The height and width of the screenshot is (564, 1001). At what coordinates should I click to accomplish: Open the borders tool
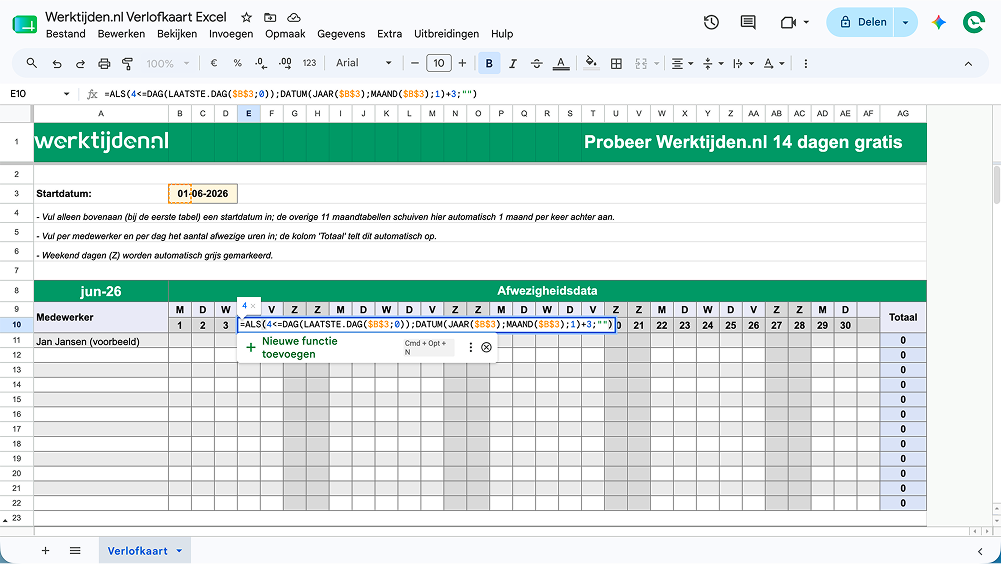pyautogui.click(x=616, y=63)
